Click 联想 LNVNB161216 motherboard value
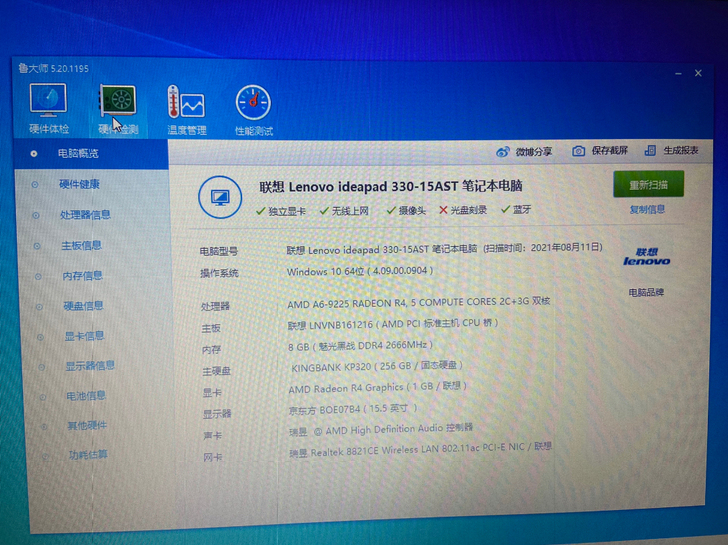The image size is (728, 545). click(x=393, y=324)
